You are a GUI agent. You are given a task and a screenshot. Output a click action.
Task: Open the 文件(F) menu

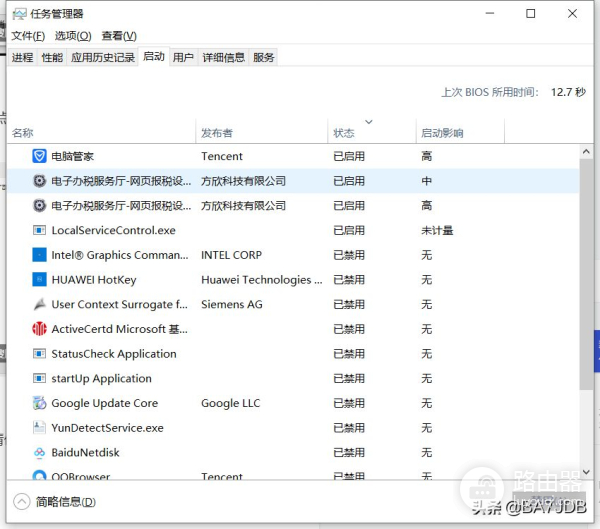(28, 36)
